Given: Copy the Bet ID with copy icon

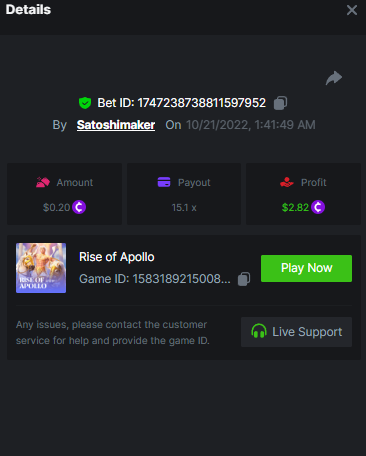Looking at the screenshot, I should coord(280,103).
